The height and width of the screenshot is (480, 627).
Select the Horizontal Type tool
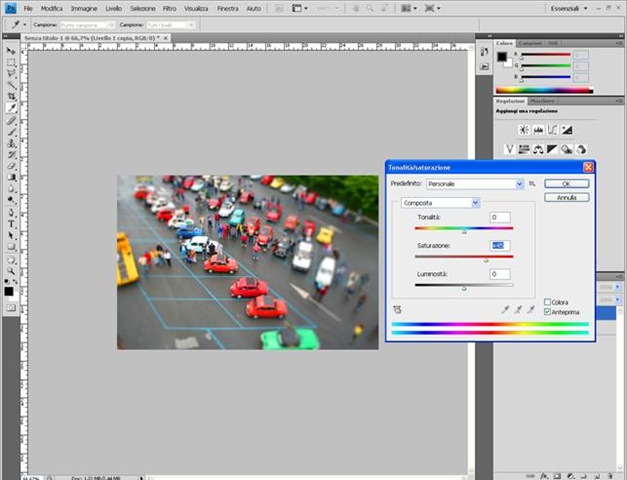(x=12, y=224)
